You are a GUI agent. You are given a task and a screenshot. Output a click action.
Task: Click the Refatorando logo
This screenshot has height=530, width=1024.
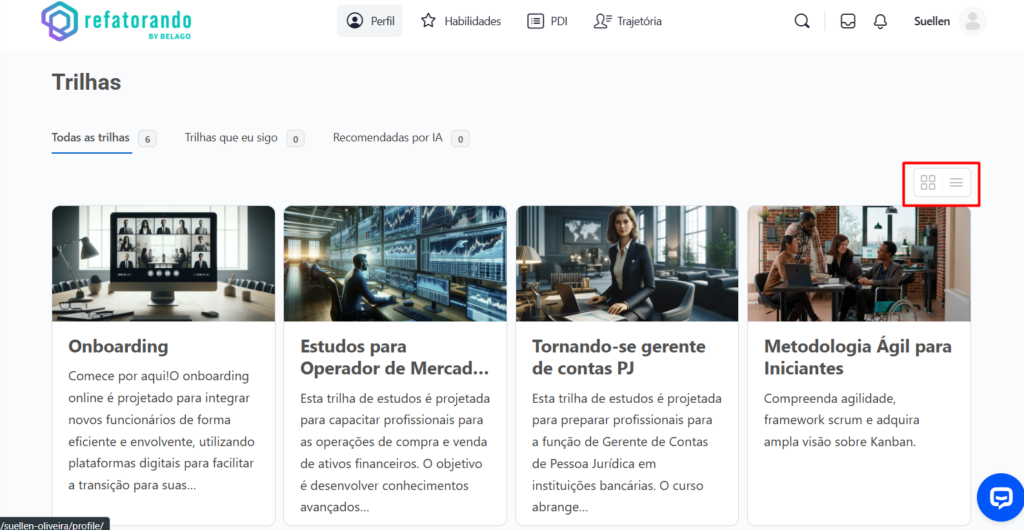(116, 21)
